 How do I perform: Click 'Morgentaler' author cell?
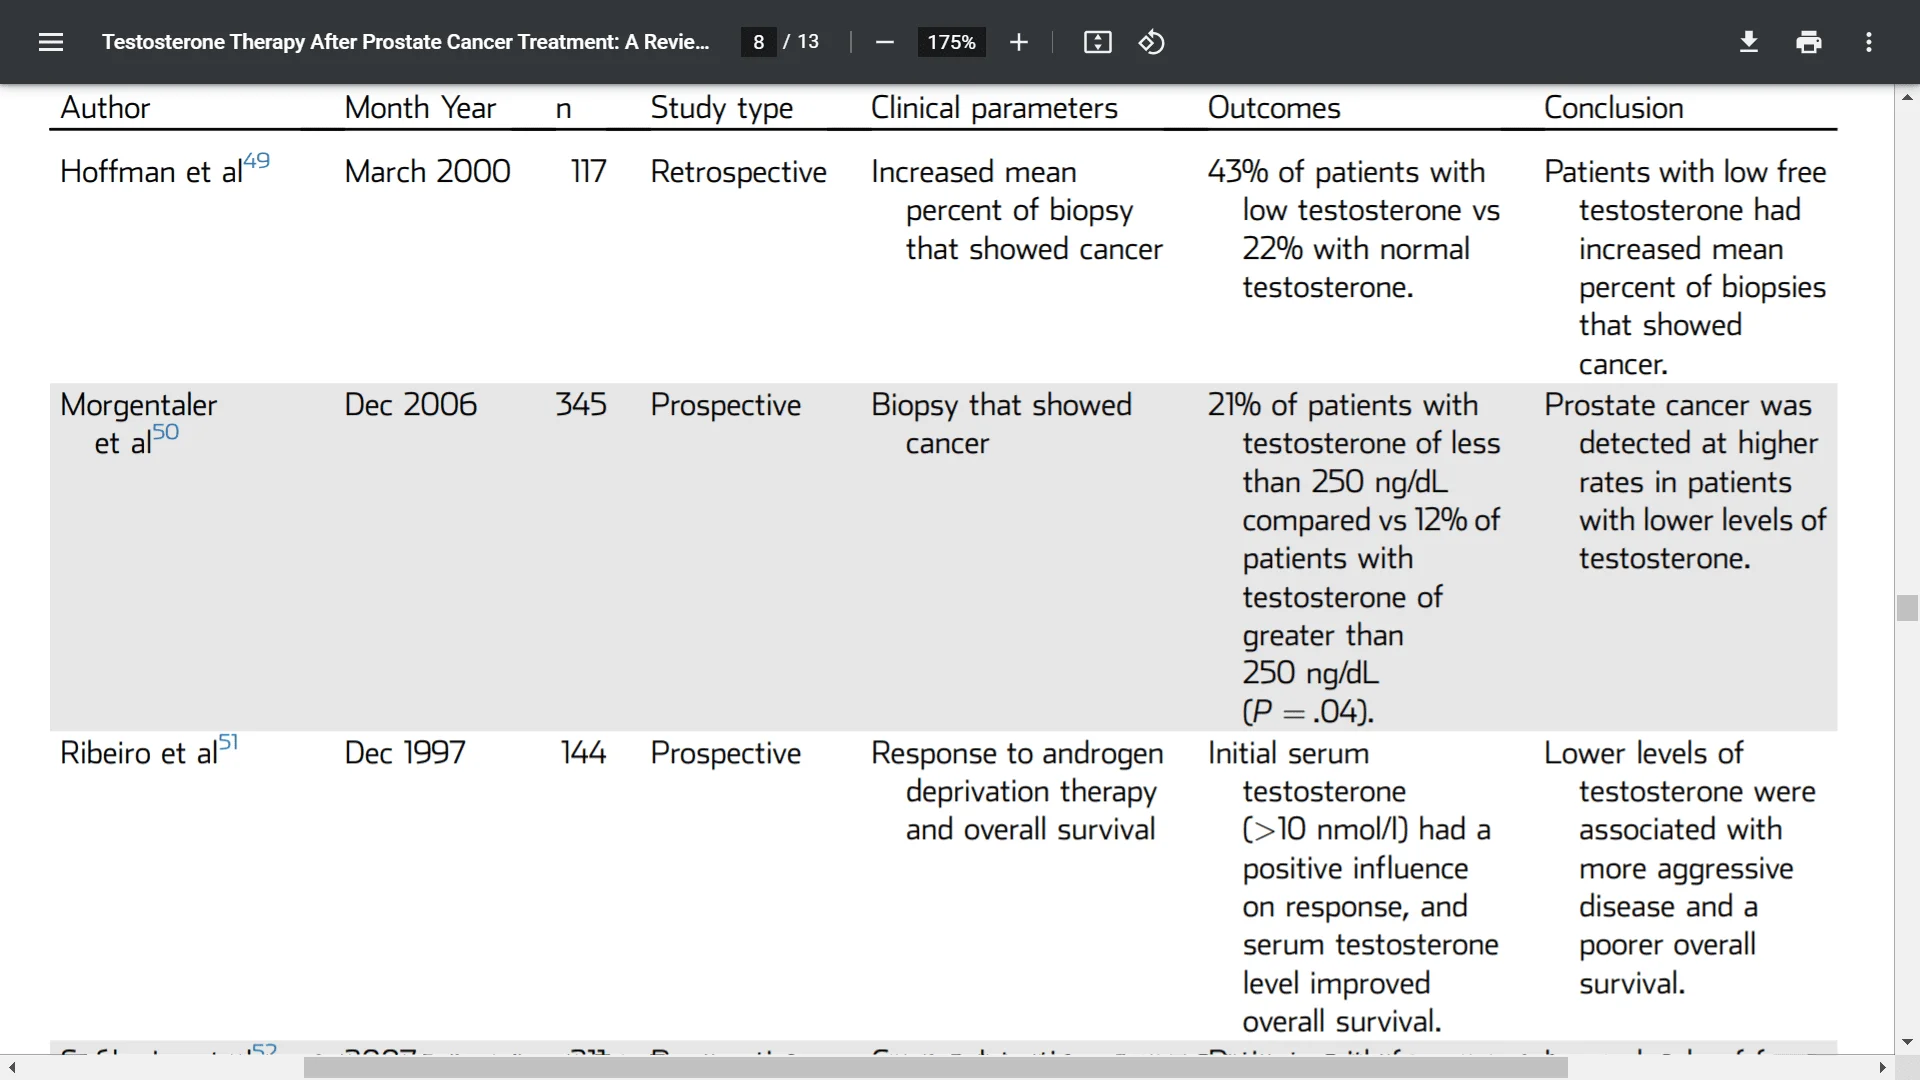pos(138,405)
